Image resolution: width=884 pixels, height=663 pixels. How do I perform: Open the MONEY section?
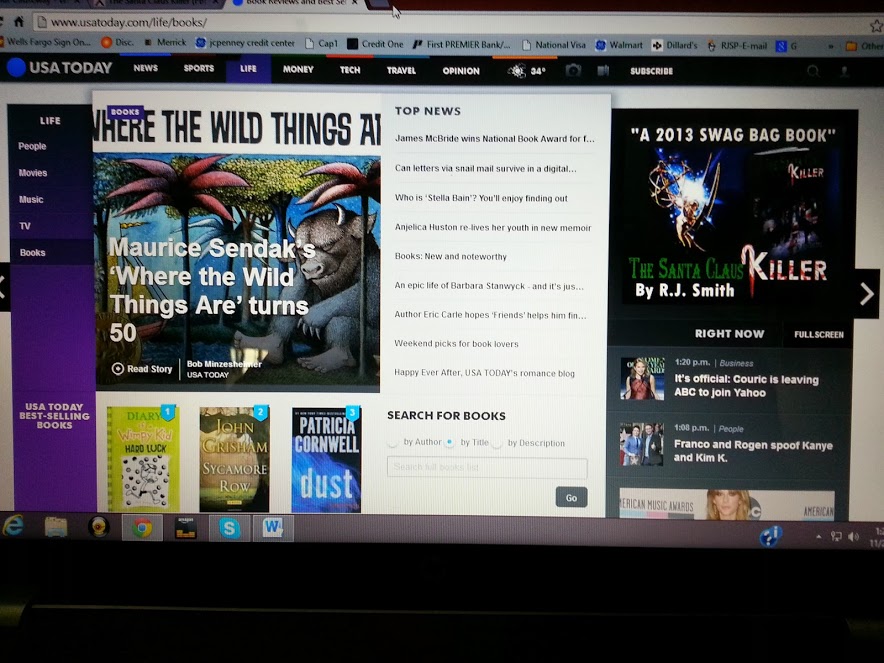(x=298, y=69)
